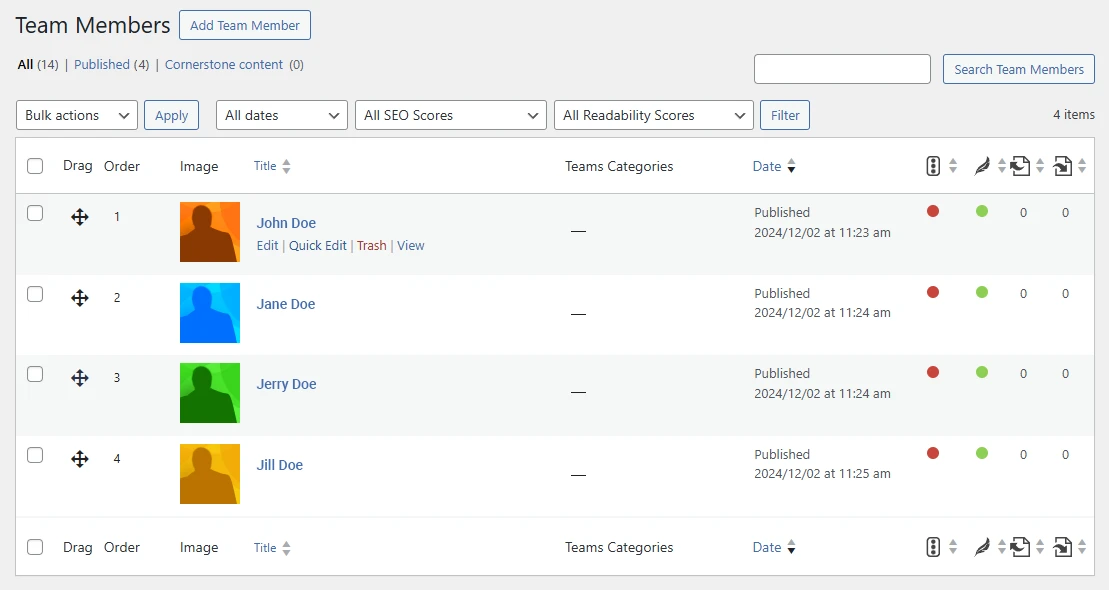
Task: Open the Bulk actions dropdown
Action: 77,115
